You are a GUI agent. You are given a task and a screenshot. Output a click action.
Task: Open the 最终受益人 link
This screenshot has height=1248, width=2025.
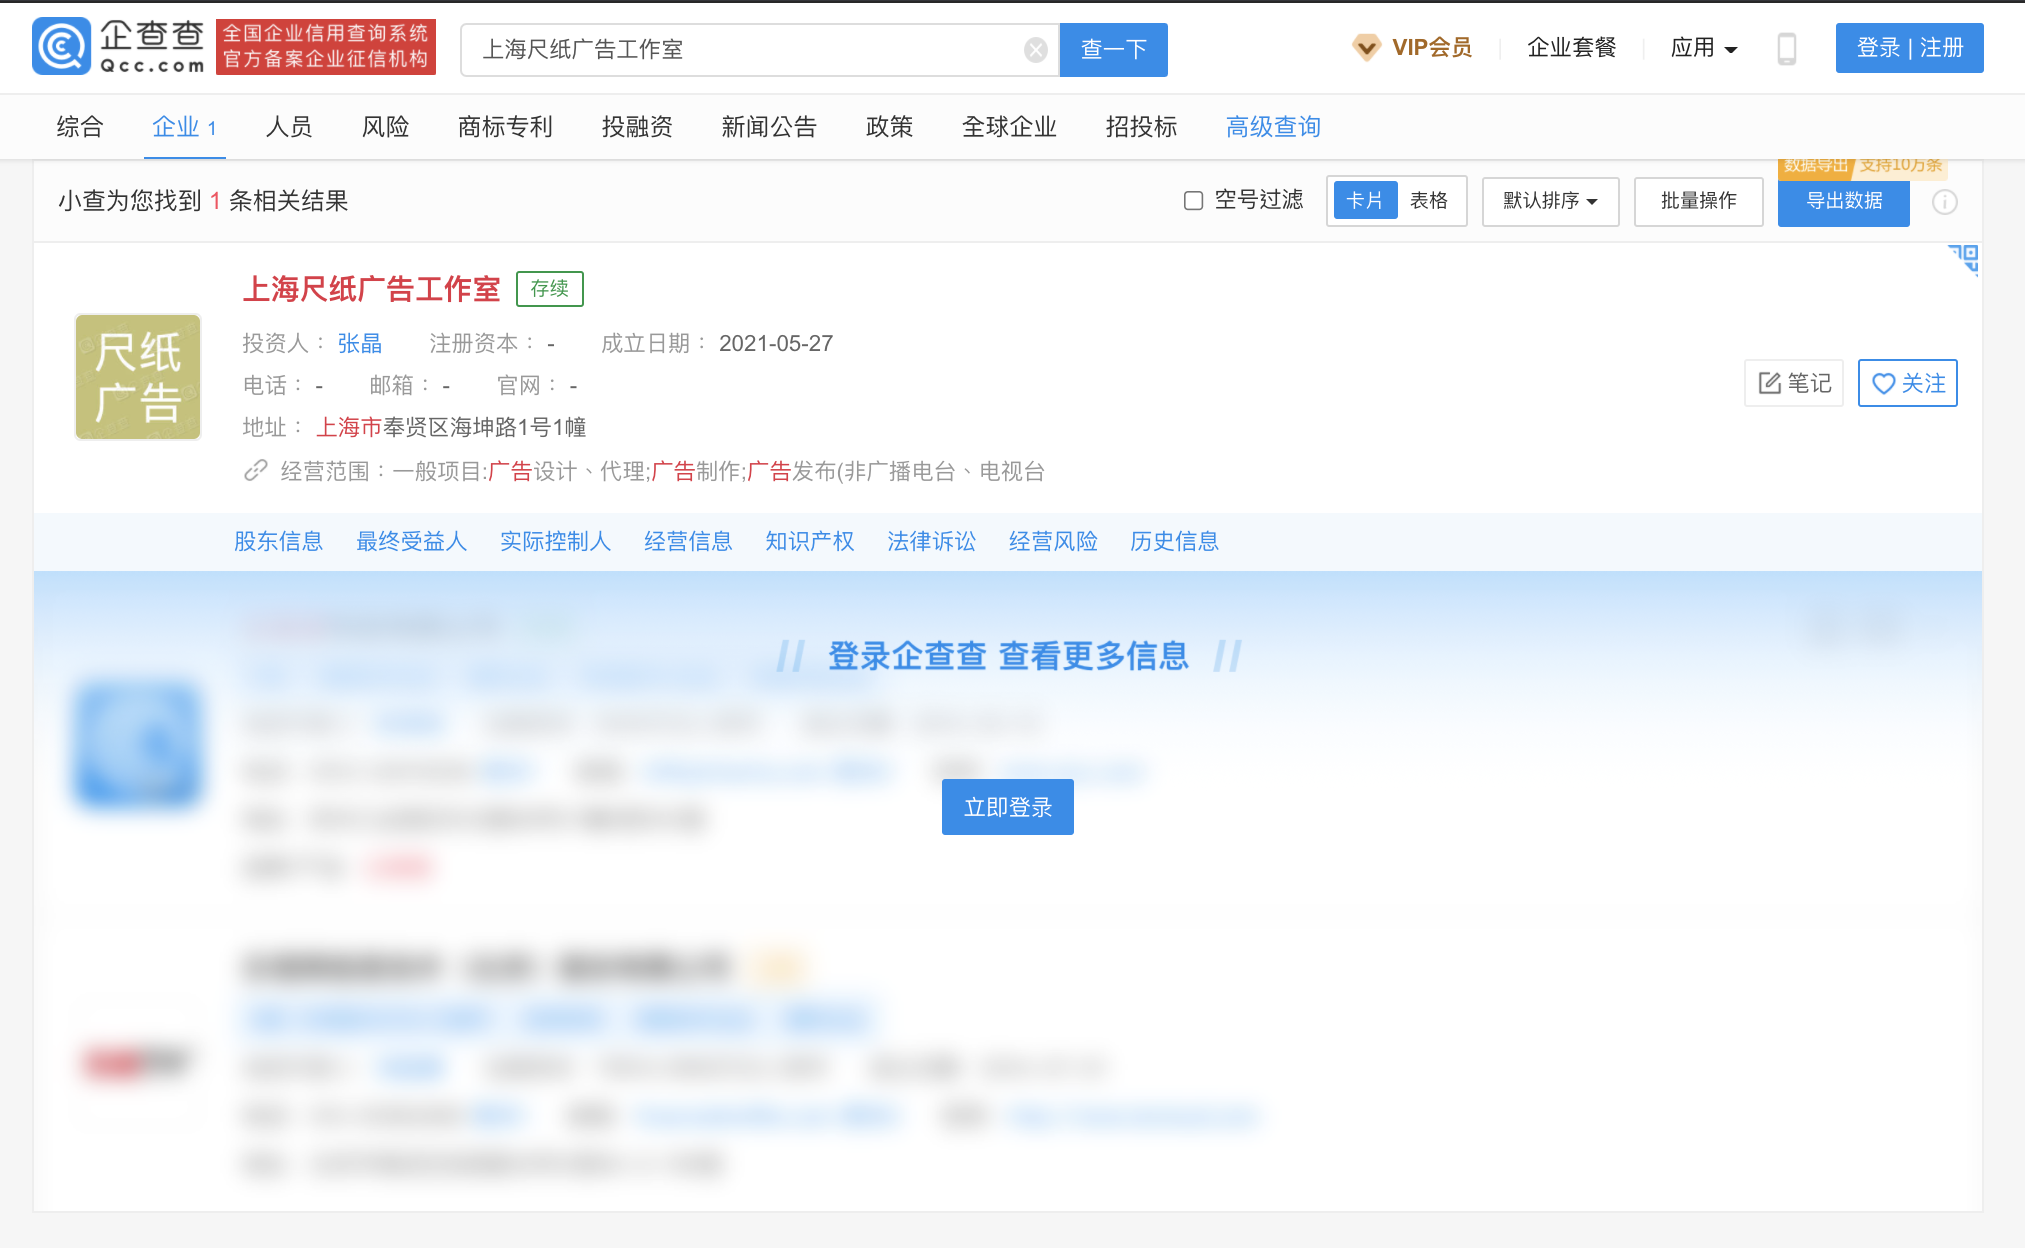pyautogui.click(x=411, y=542)
